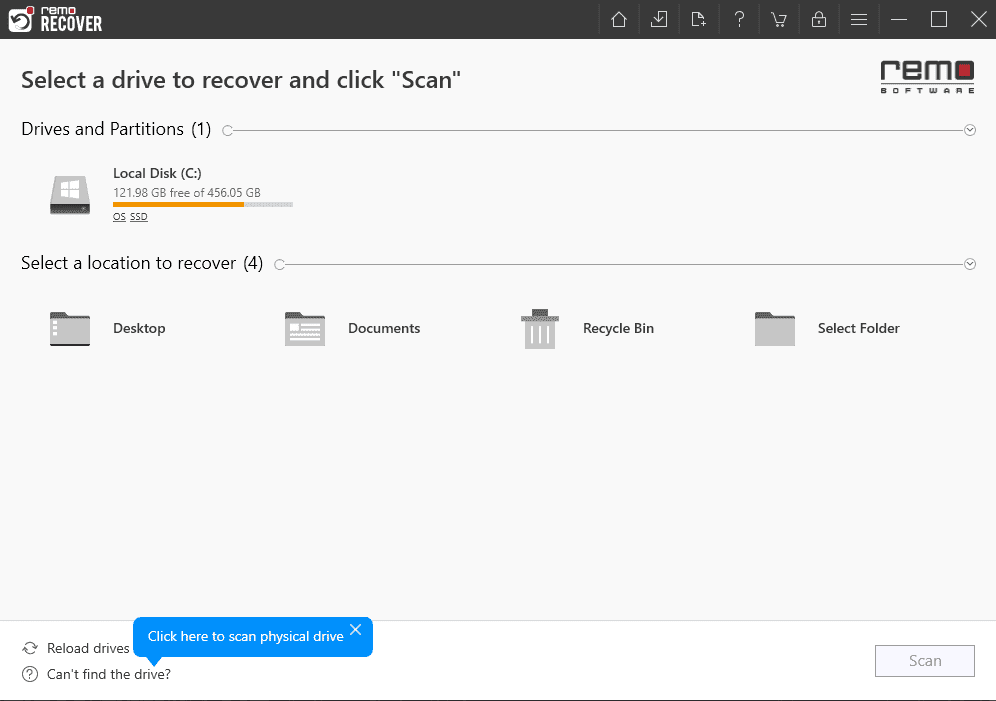Select the Desktop location label
This screenshot has height=701, width=996.
pos(139,328)
